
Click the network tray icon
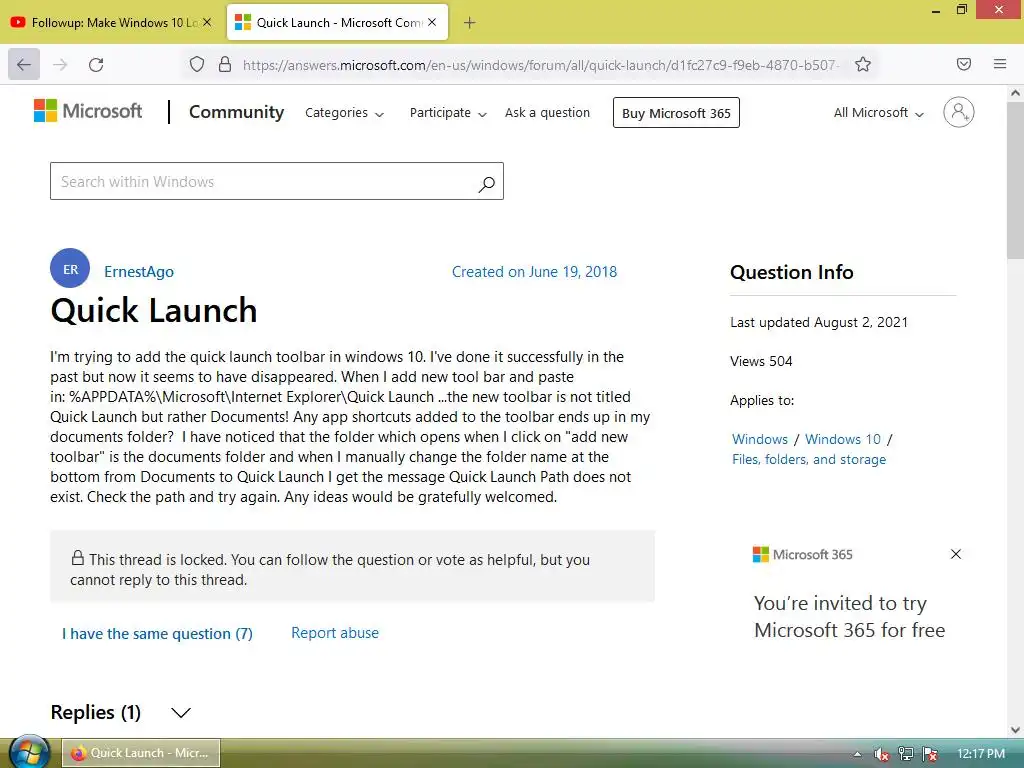tap(906, 754)
